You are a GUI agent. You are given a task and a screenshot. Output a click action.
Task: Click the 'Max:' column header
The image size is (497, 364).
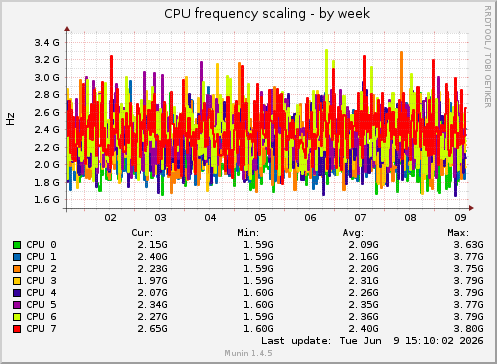(x=458, y=233)
